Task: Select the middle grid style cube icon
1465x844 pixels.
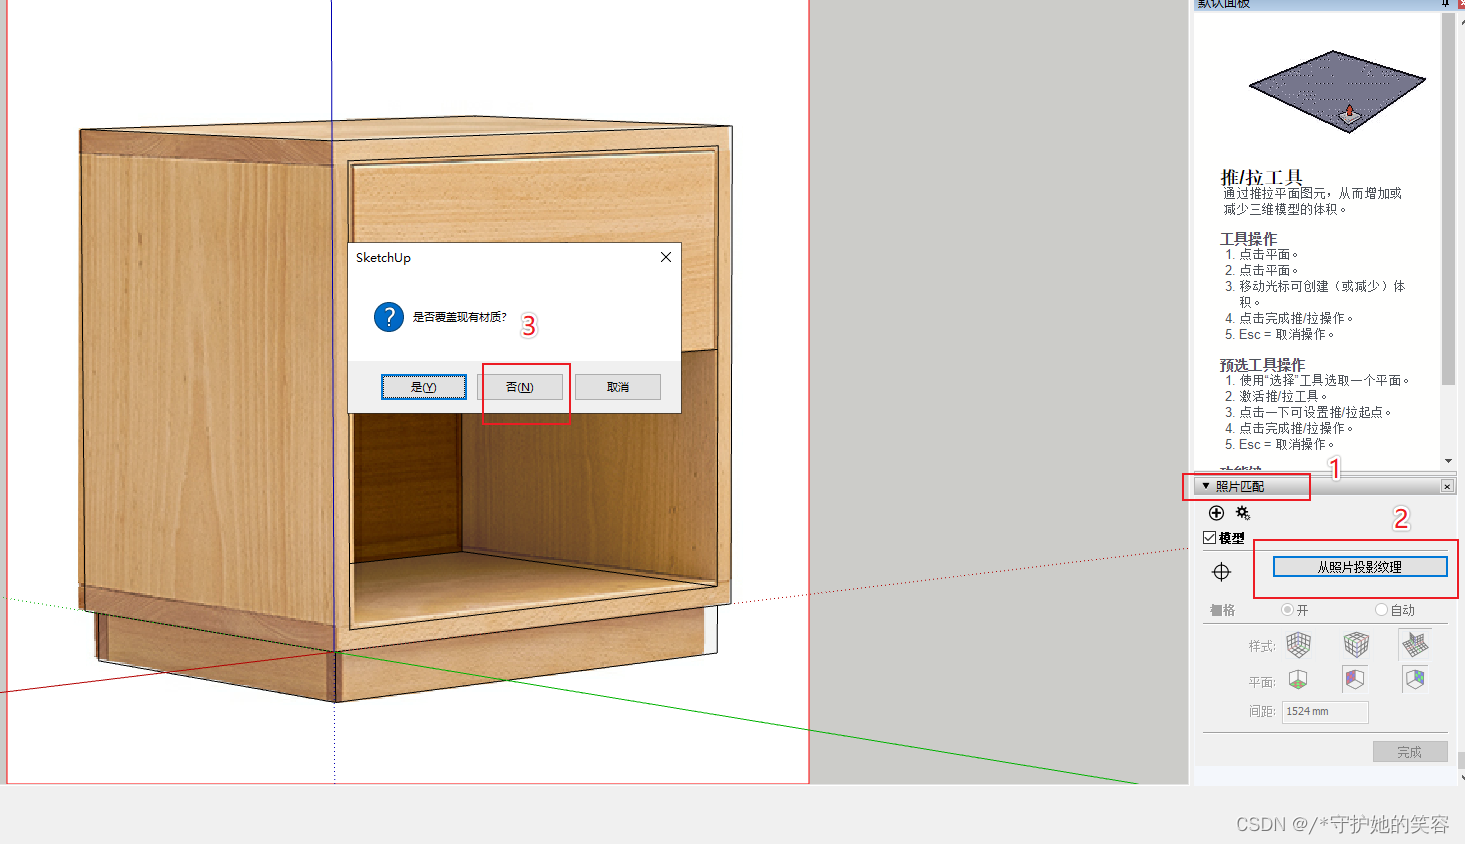Action: pyautogui.click(x=1356, y=645)
